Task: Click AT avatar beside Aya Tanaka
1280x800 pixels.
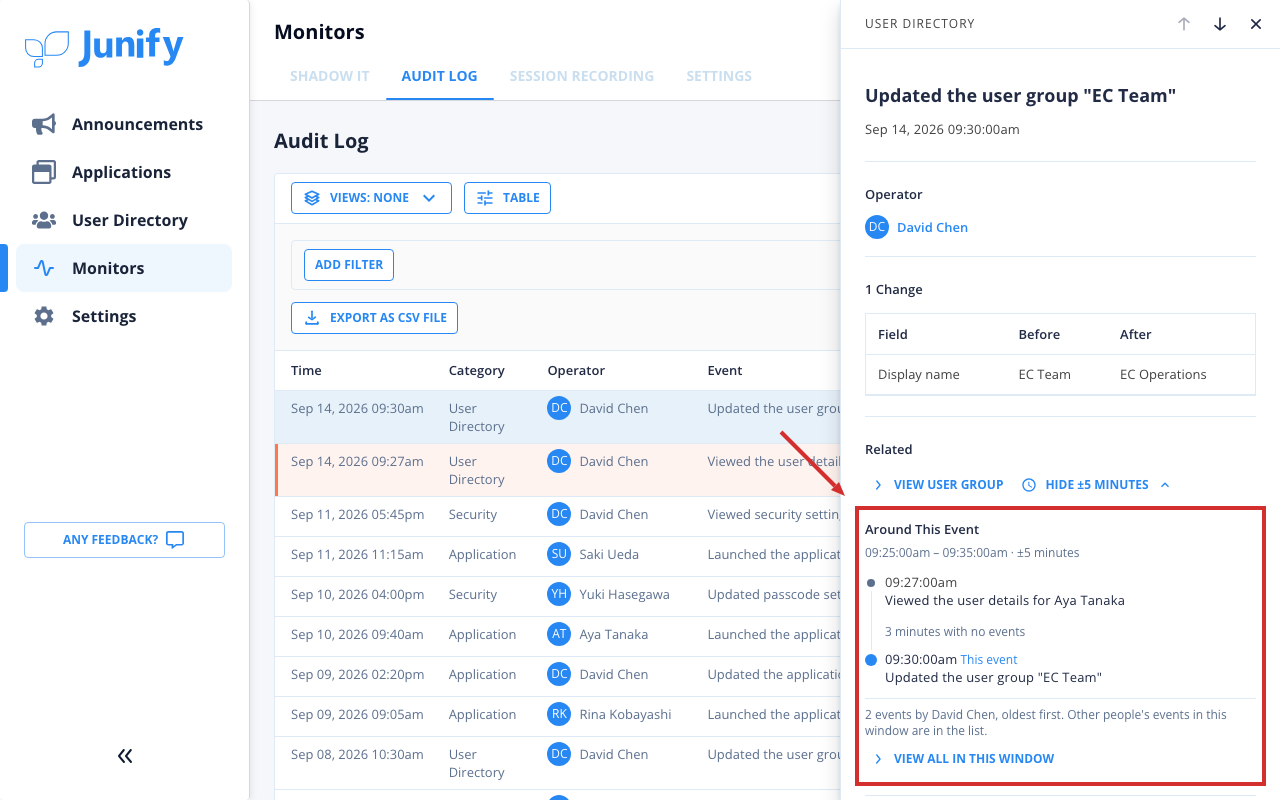Action: [x=559, y=634]
